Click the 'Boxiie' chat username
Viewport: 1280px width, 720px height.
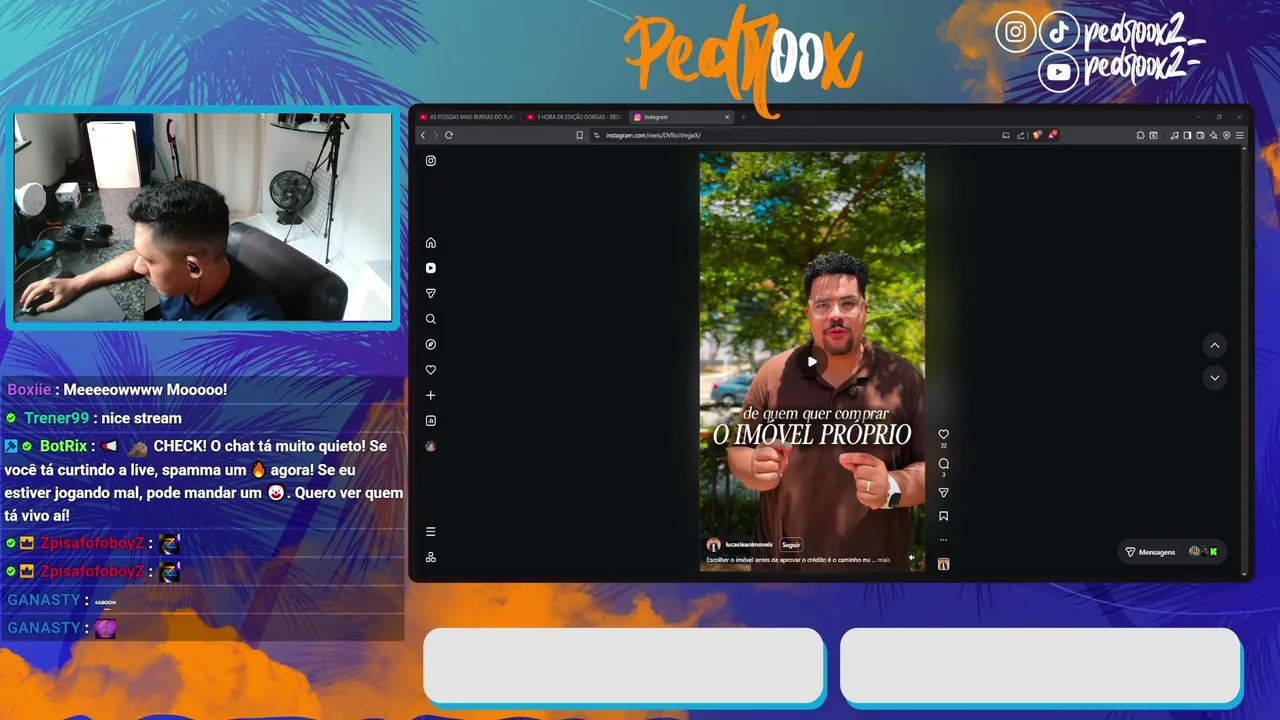(x=29, y=390)
